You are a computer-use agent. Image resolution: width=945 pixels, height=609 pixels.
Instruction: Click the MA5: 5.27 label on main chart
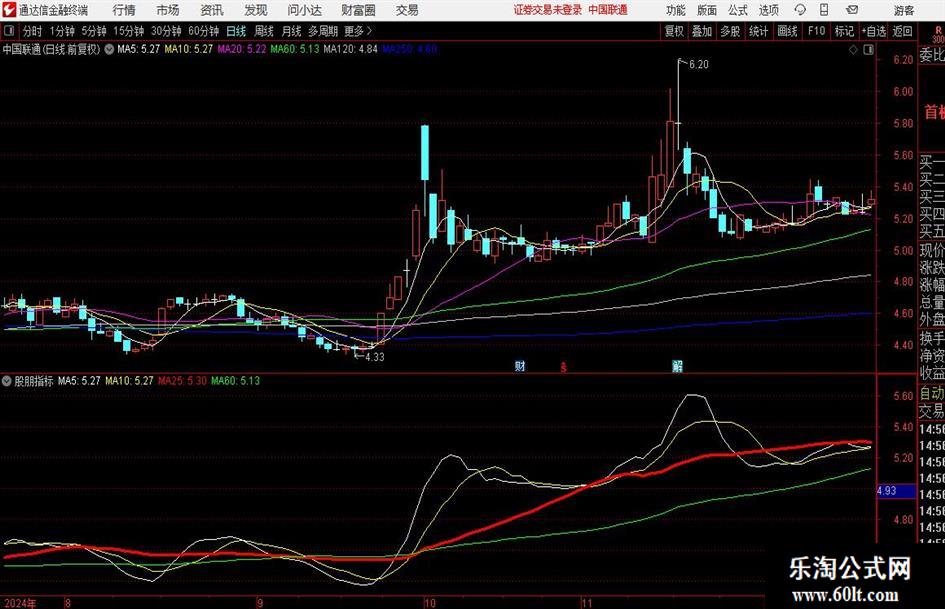(139, 49)
